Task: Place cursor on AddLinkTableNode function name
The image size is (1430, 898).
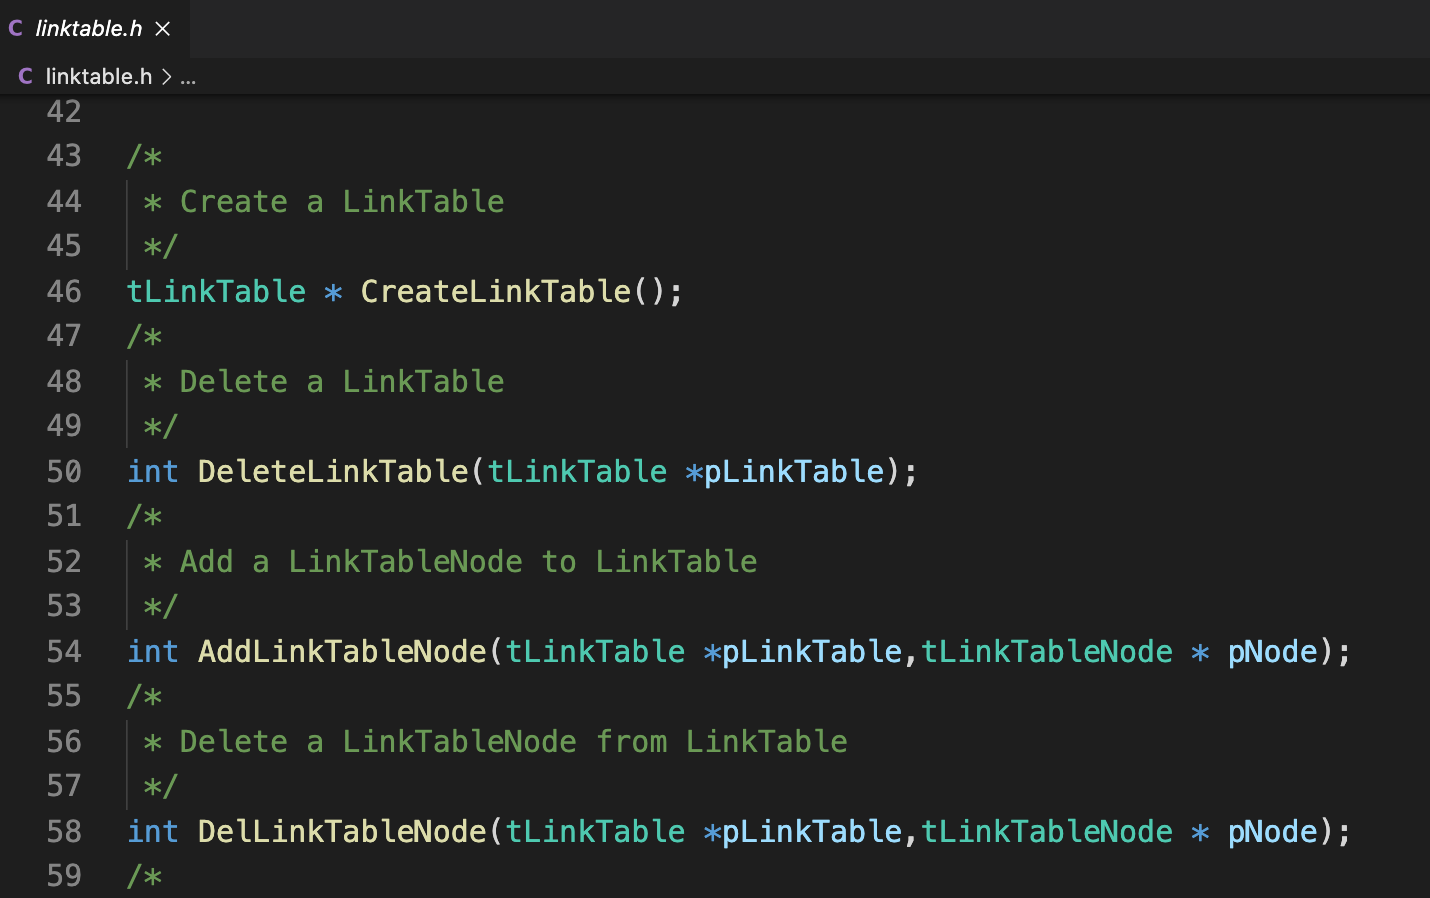Action: coord(342,651)
